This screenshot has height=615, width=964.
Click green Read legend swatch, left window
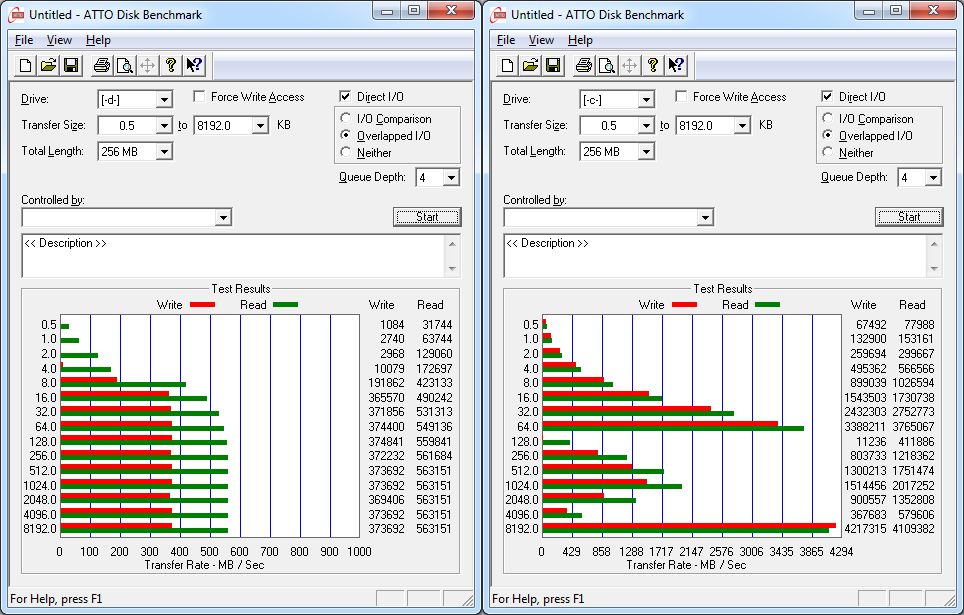[x=285, y=304]
